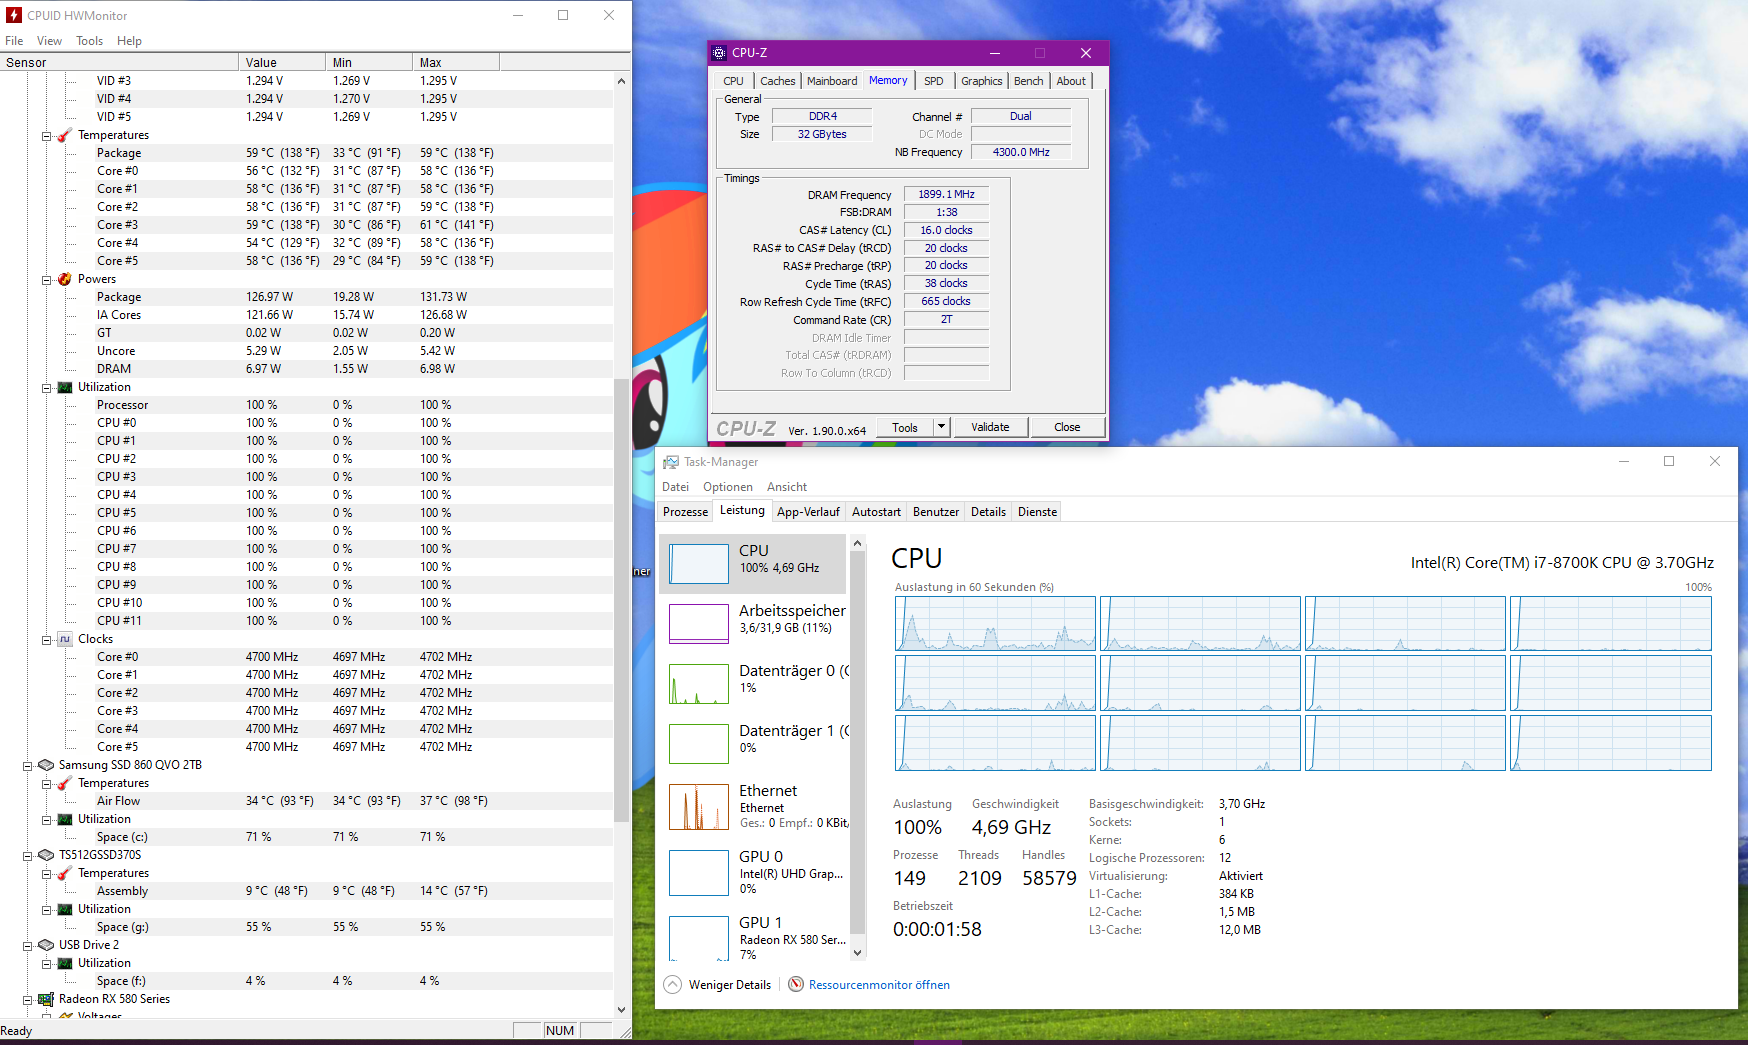Open the HWMonitor View menu
This screenshot has width=1748, height=1045.
click(x=49, y=41)
